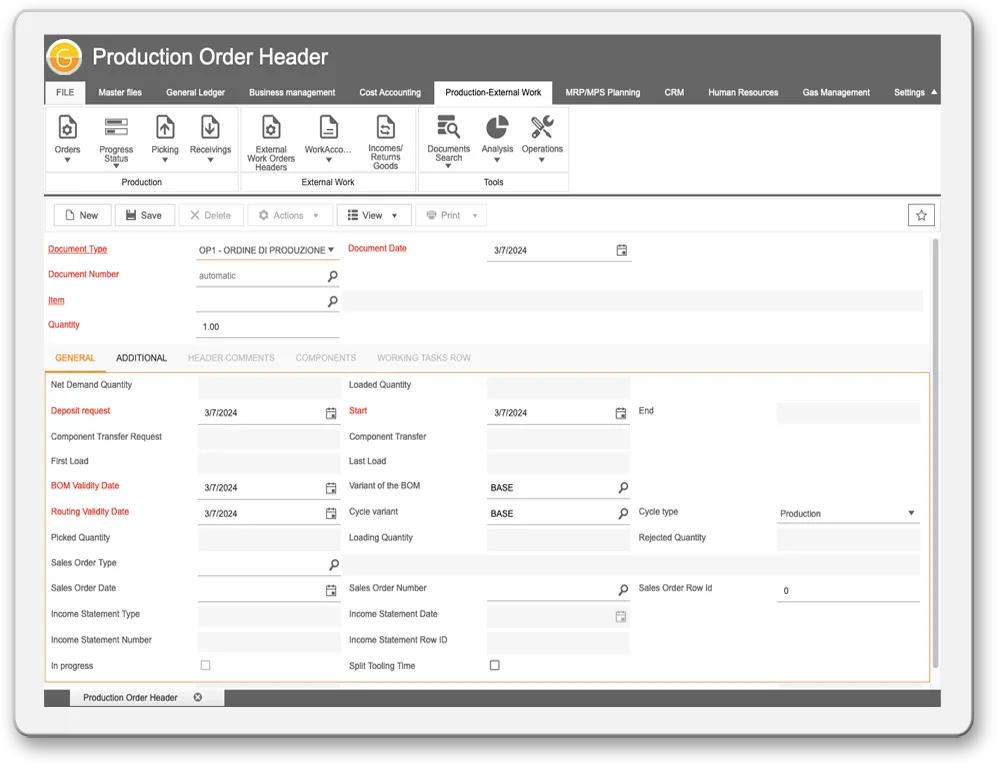
Task: Switch to the MRP/MPS Planning tab
Action: pos(602,93)
